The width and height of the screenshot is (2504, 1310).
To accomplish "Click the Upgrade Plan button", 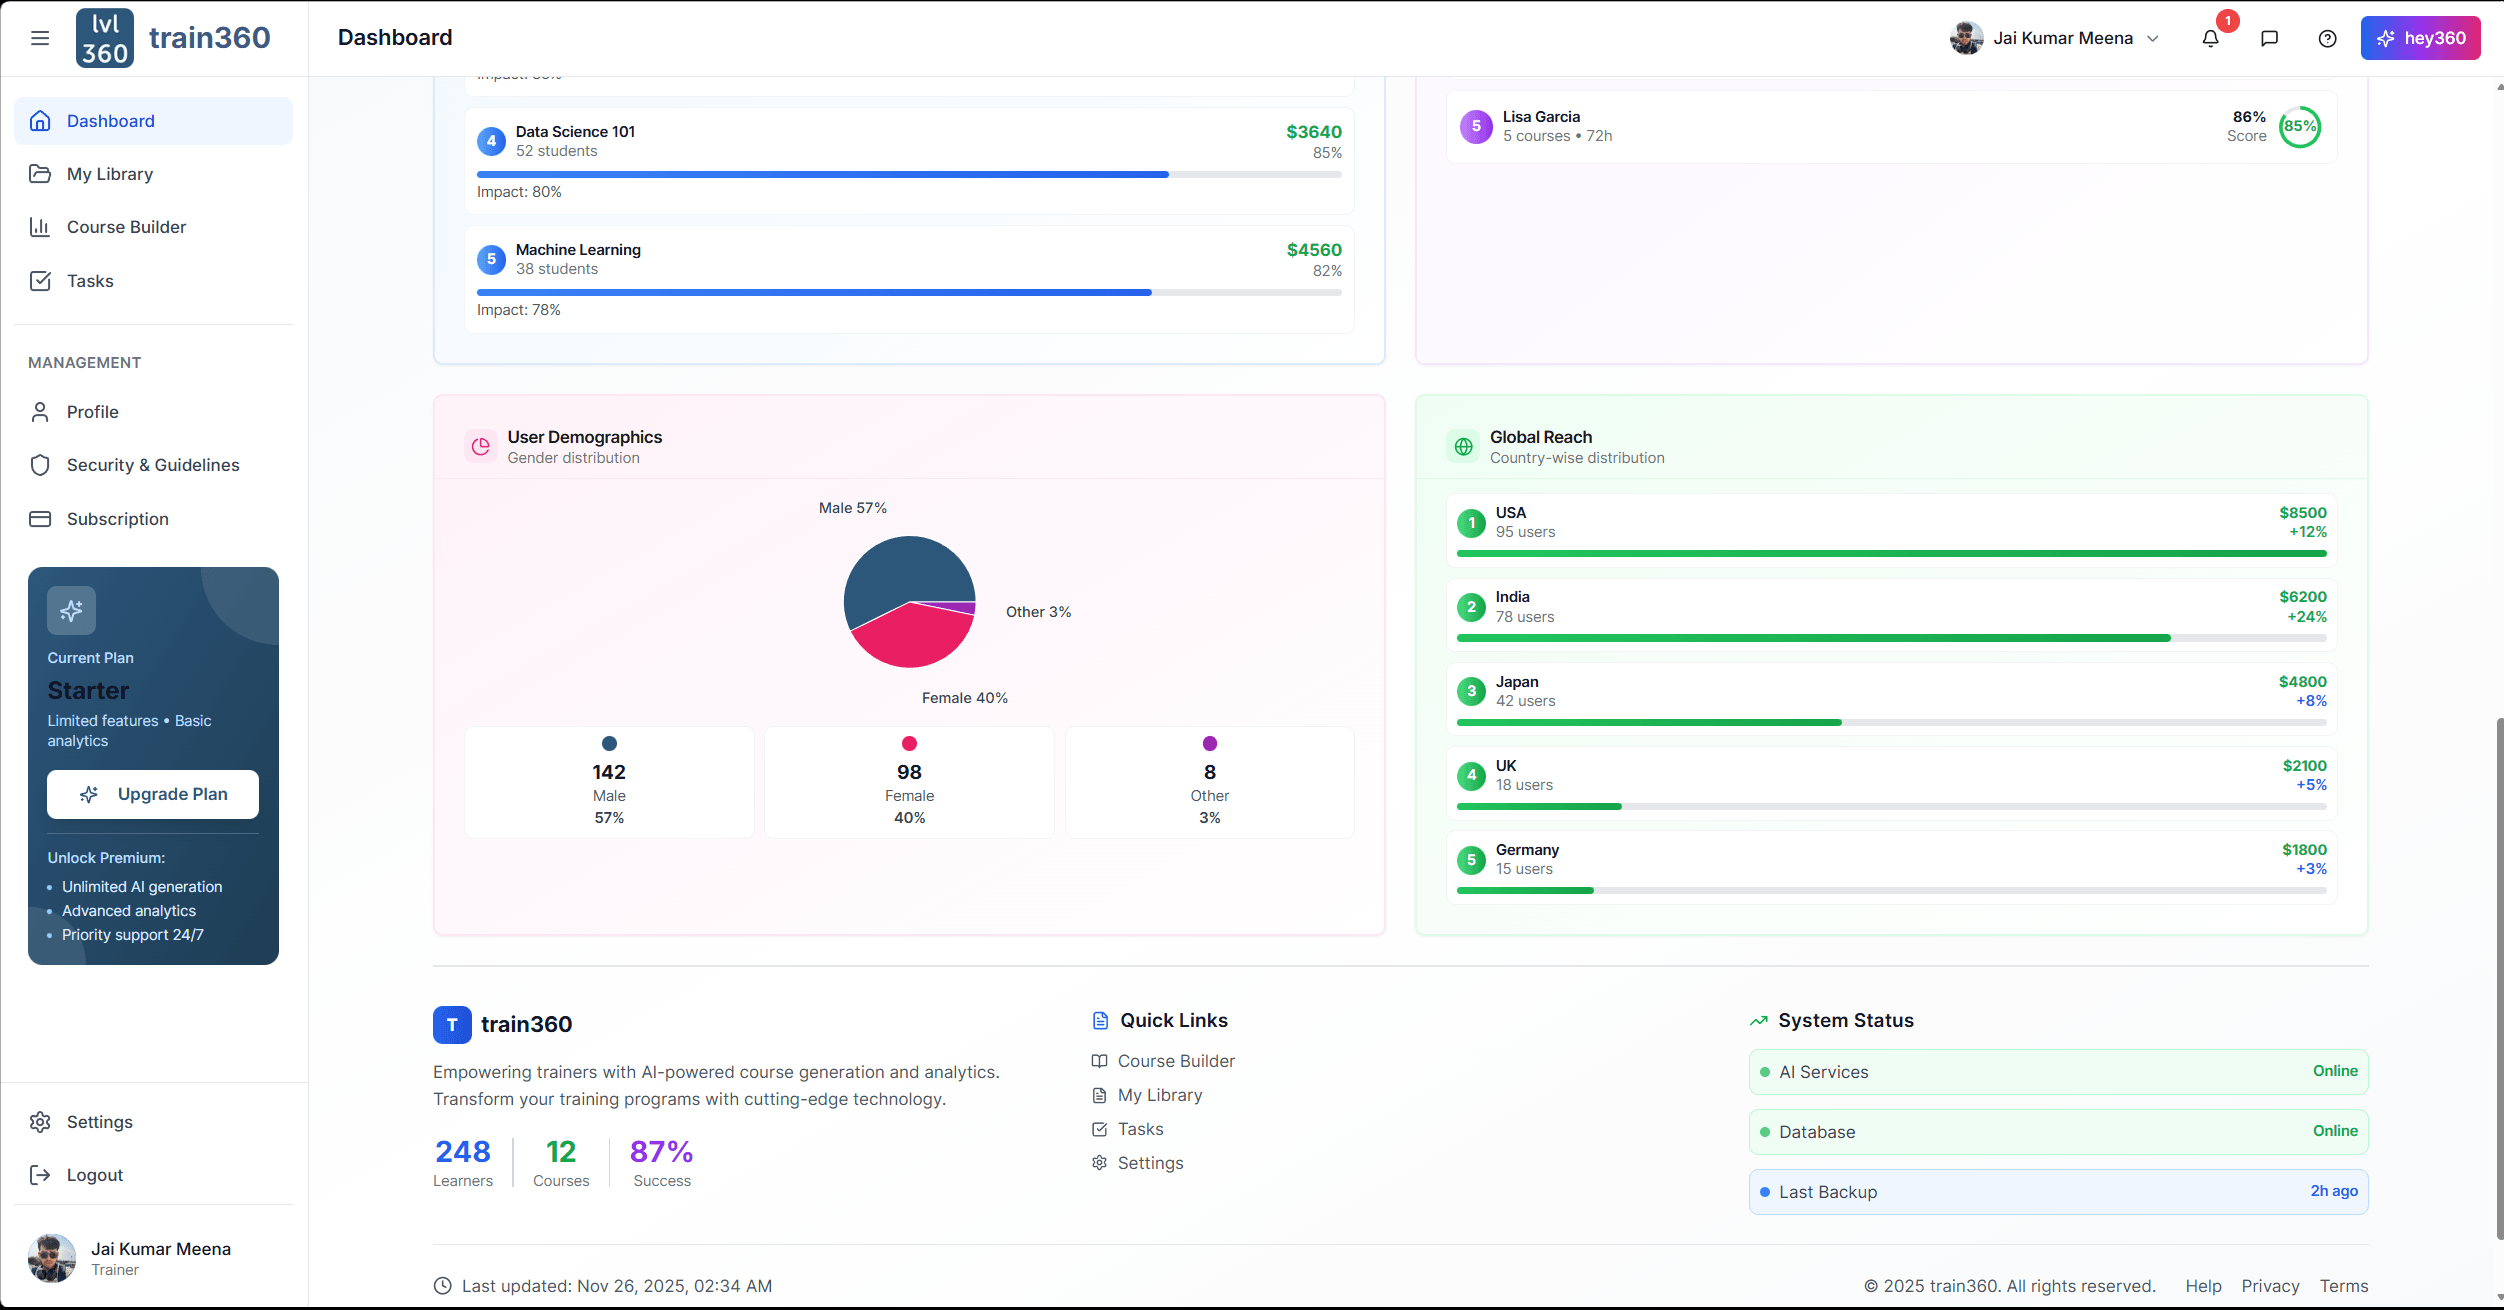I will click(x=153, y=794).
